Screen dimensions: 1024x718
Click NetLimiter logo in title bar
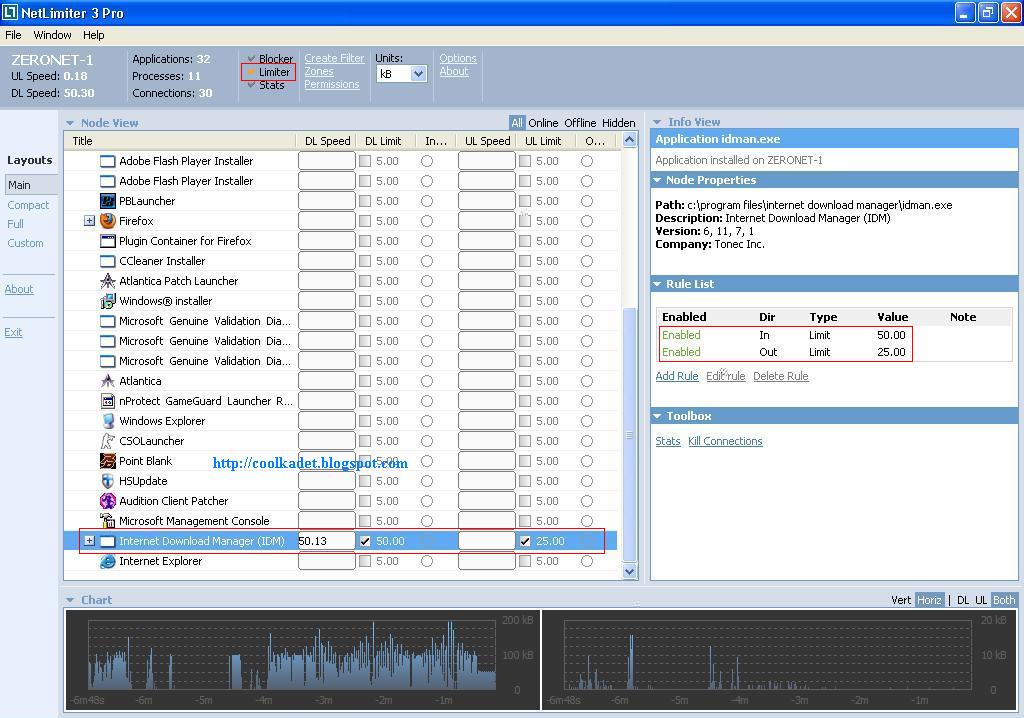[x=10, y=12]
